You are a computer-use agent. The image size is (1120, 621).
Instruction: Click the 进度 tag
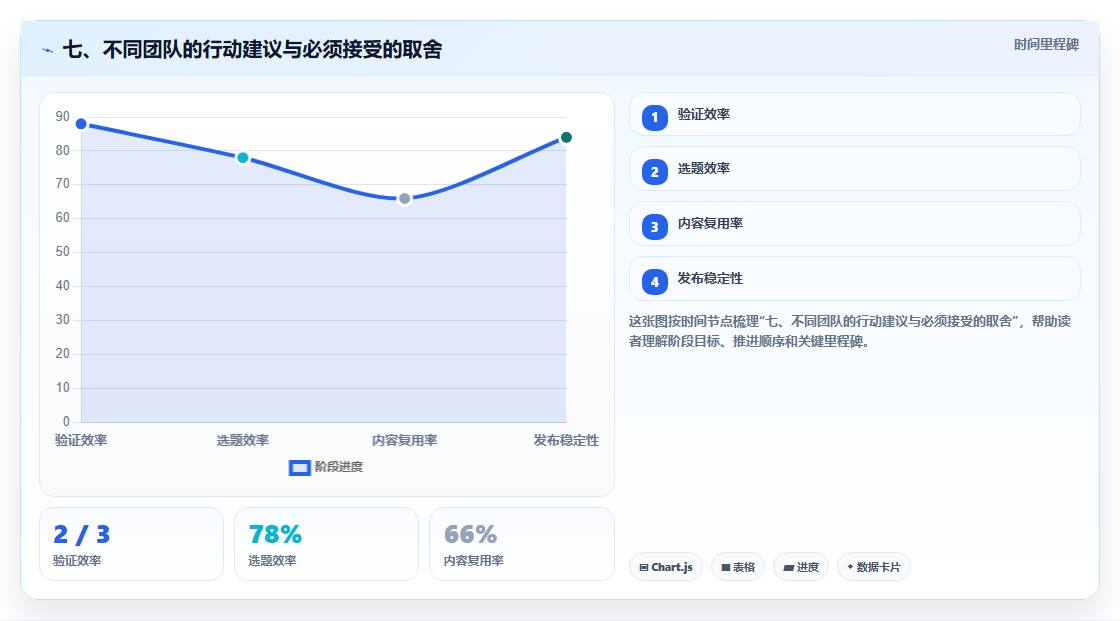point(801,567)
